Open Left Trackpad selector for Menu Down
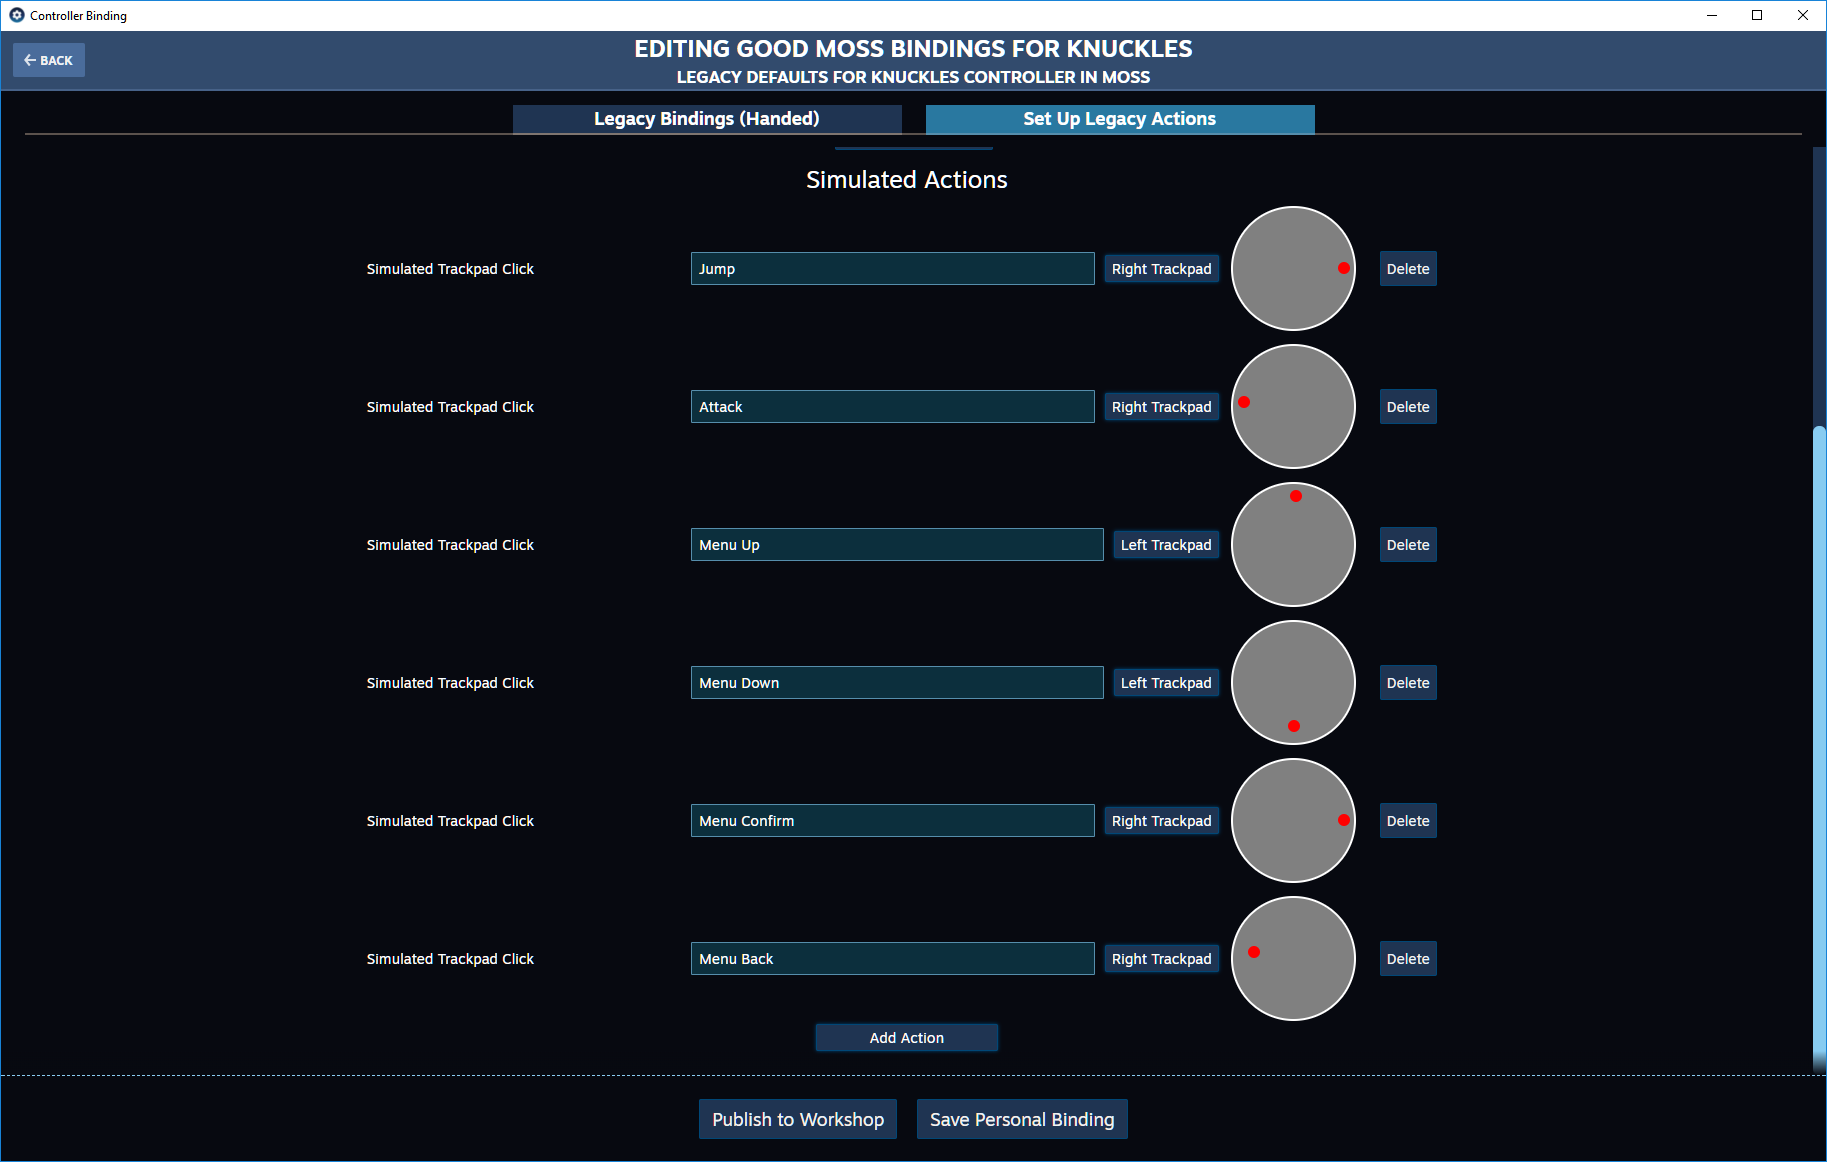1827x1162 pixels. click(x=1166, y=683)
